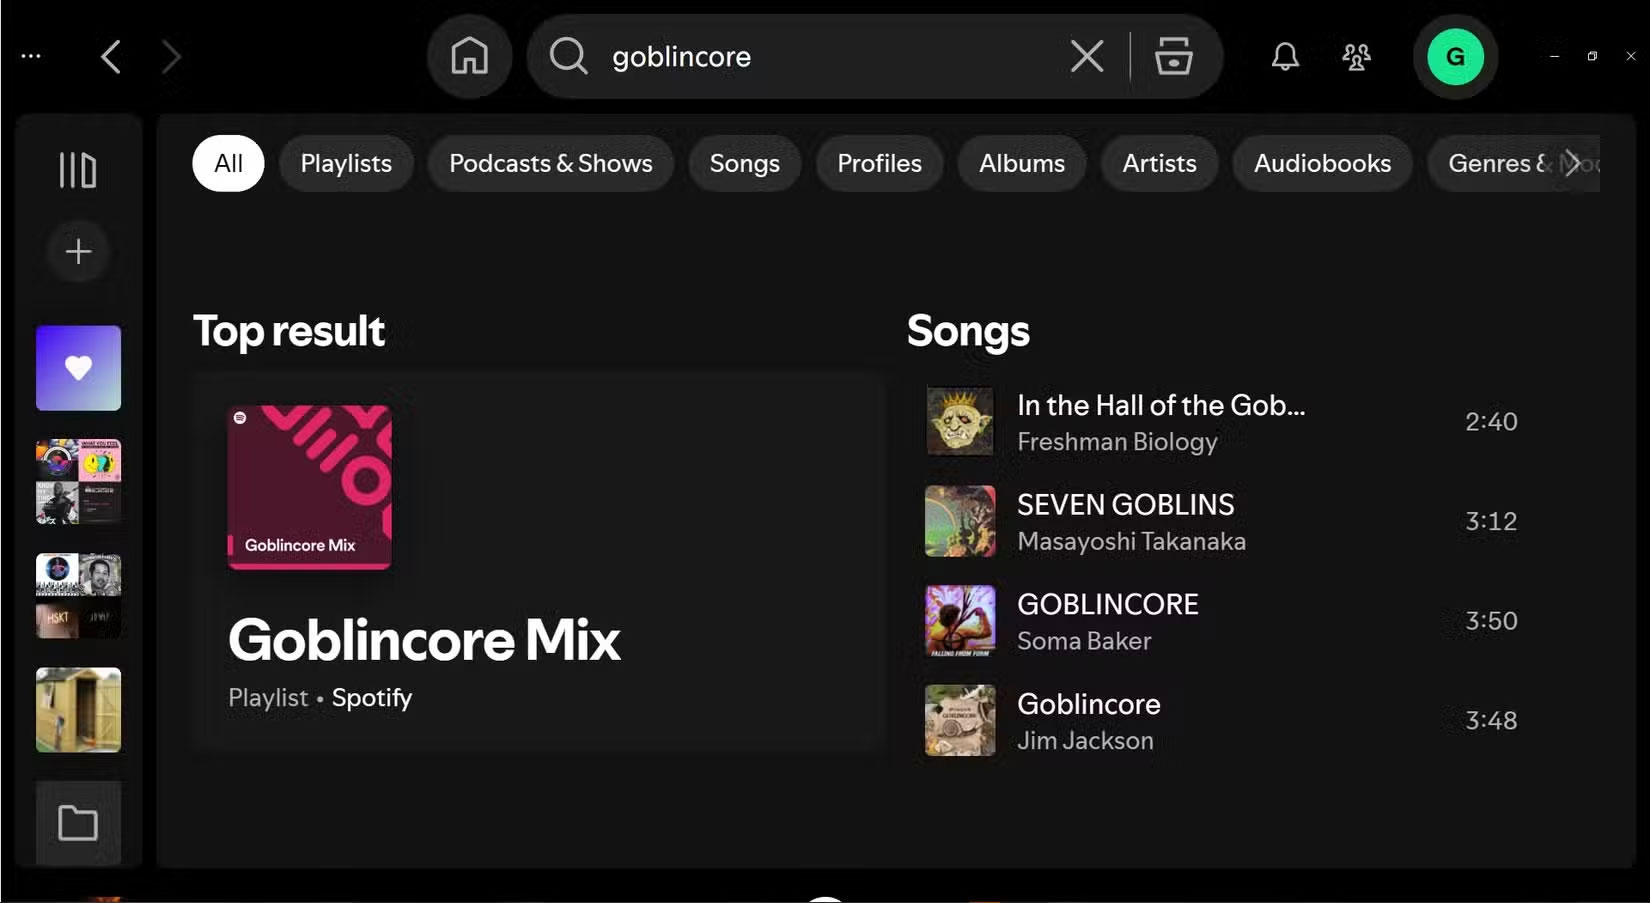Image resolution: width=1650 pixels, height=903 pixels.
Task: Open the notifications bell
Action: click(1285, 56)
